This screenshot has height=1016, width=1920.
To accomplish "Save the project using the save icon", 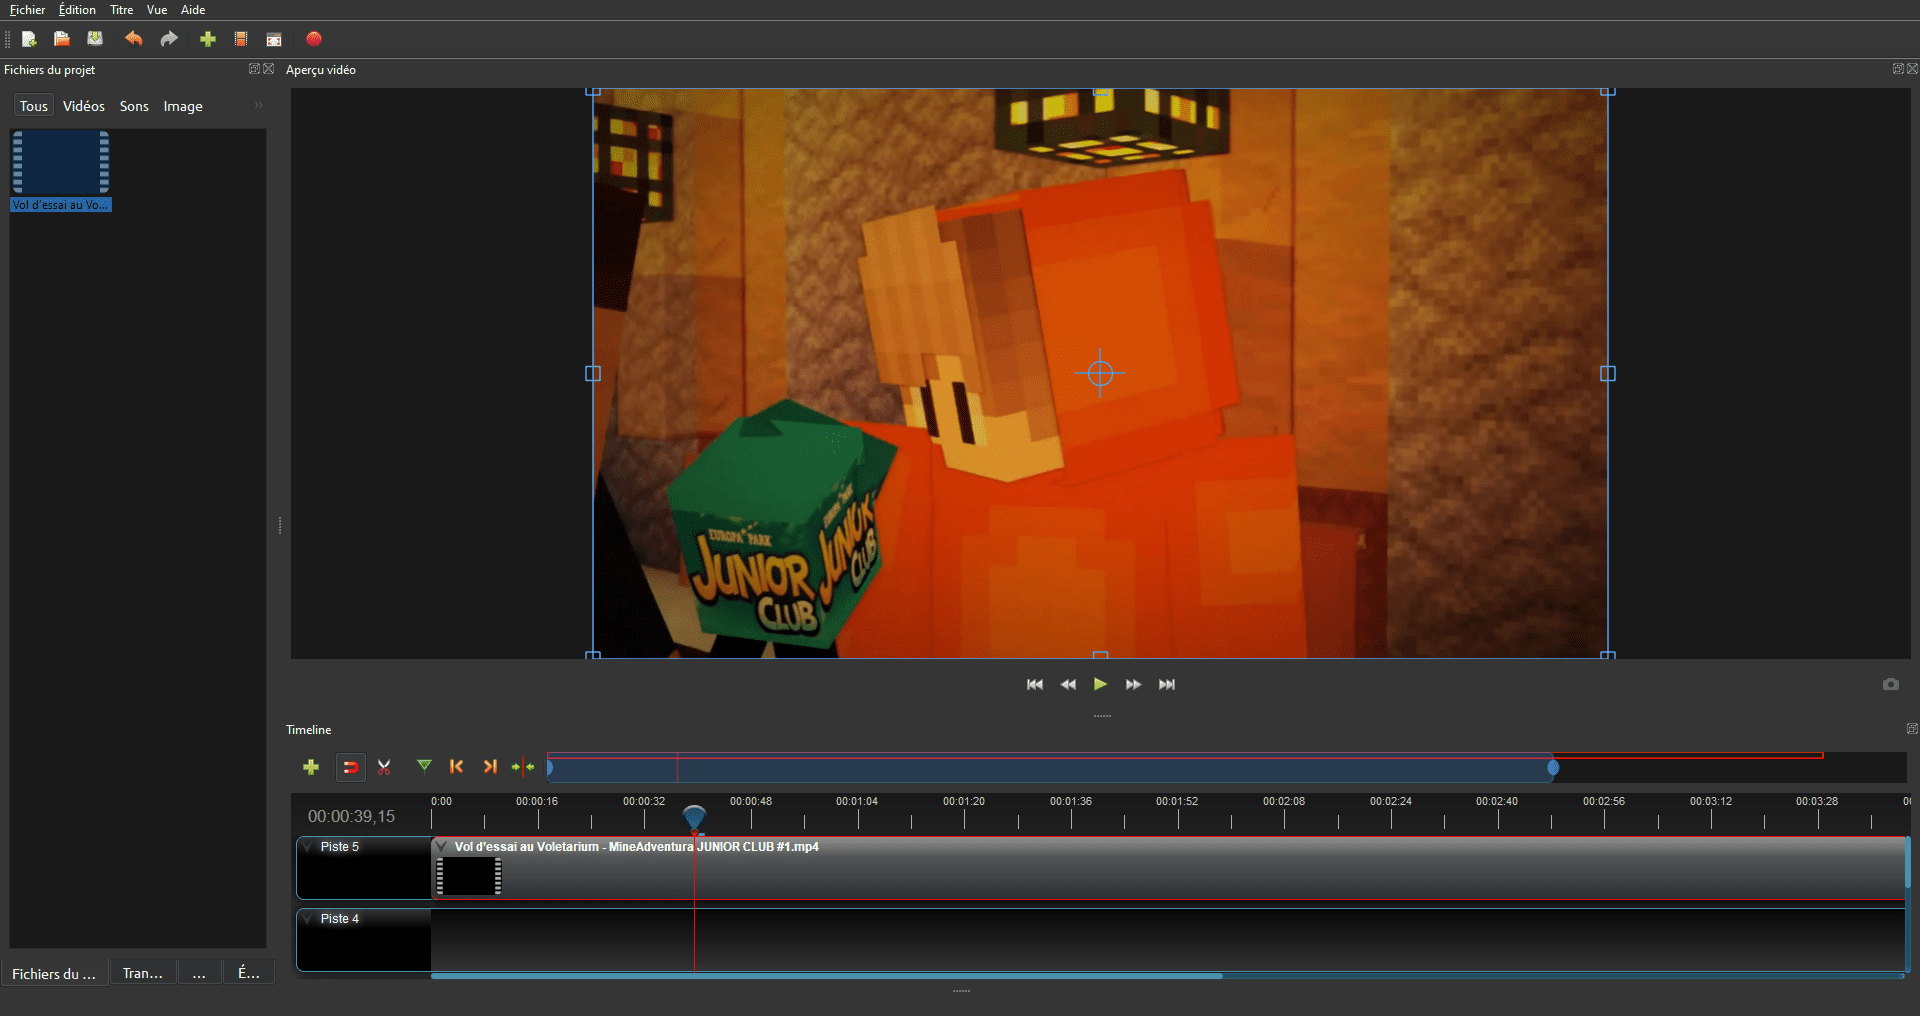I will click(95, 39).
